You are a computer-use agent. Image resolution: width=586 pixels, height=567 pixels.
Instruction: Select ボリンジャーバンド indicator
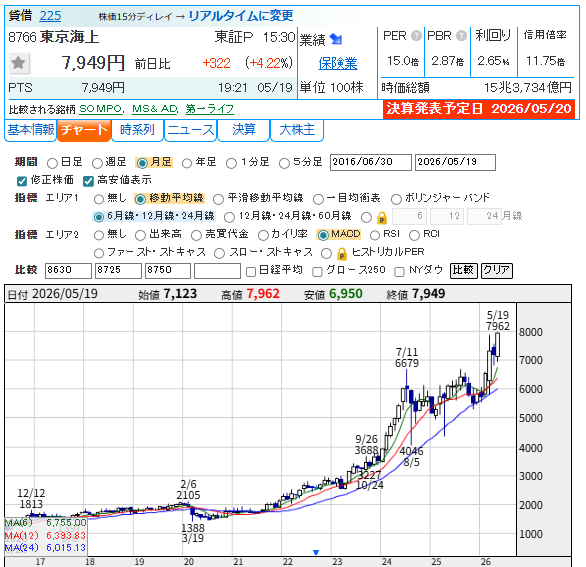click(396, 199)
